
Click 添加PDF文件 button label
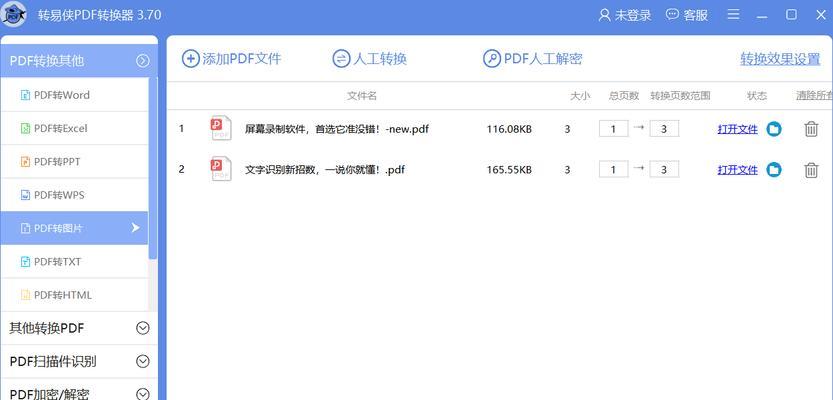(x=242, y=59)
